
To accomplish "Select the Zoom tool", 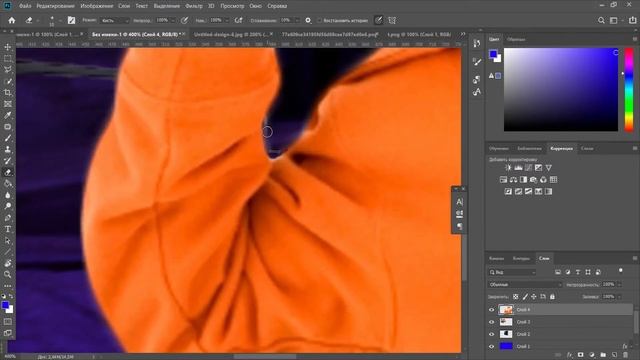I will [x=8, y=274].
